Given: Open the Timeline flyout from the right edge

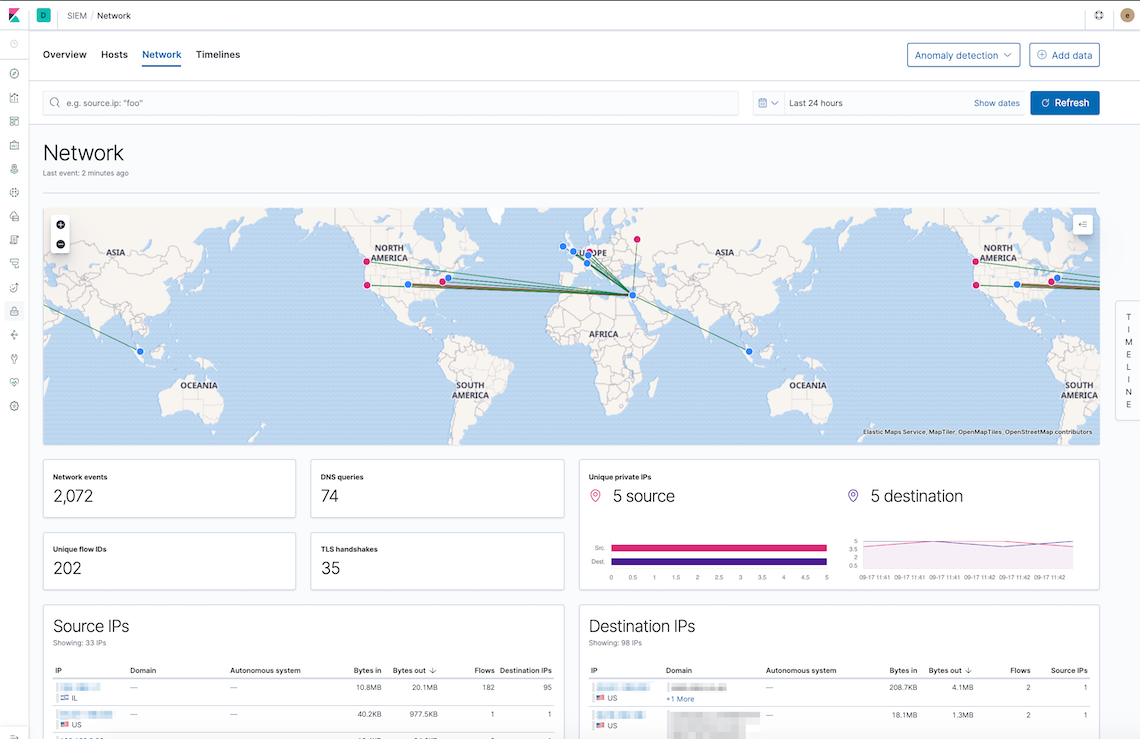Looking at the screenshot, I should 1127,355.
